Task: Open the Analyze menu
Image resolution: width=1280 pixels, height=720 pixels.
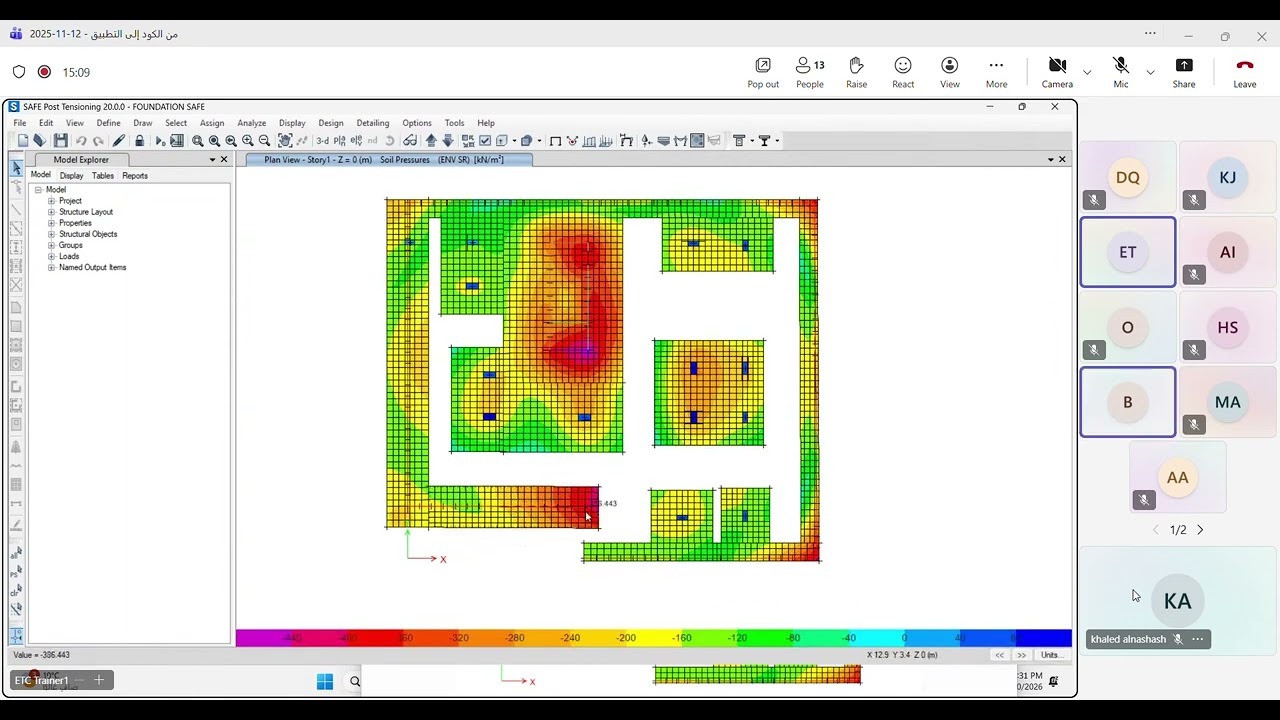Action: click(x=251, y=123)
